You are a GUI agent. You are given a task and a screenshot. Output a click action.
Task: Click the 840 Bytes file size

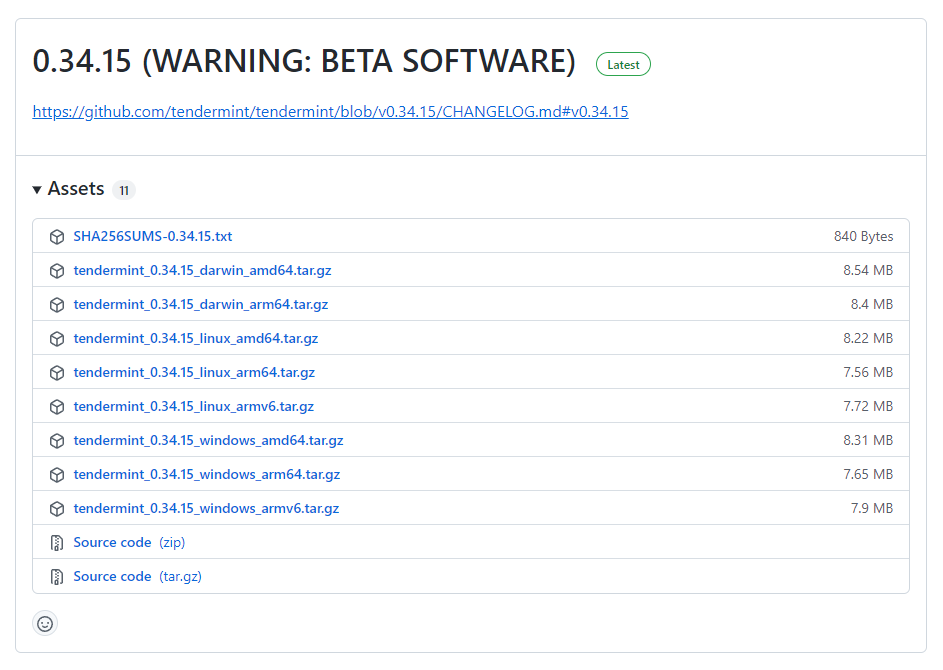863,236
